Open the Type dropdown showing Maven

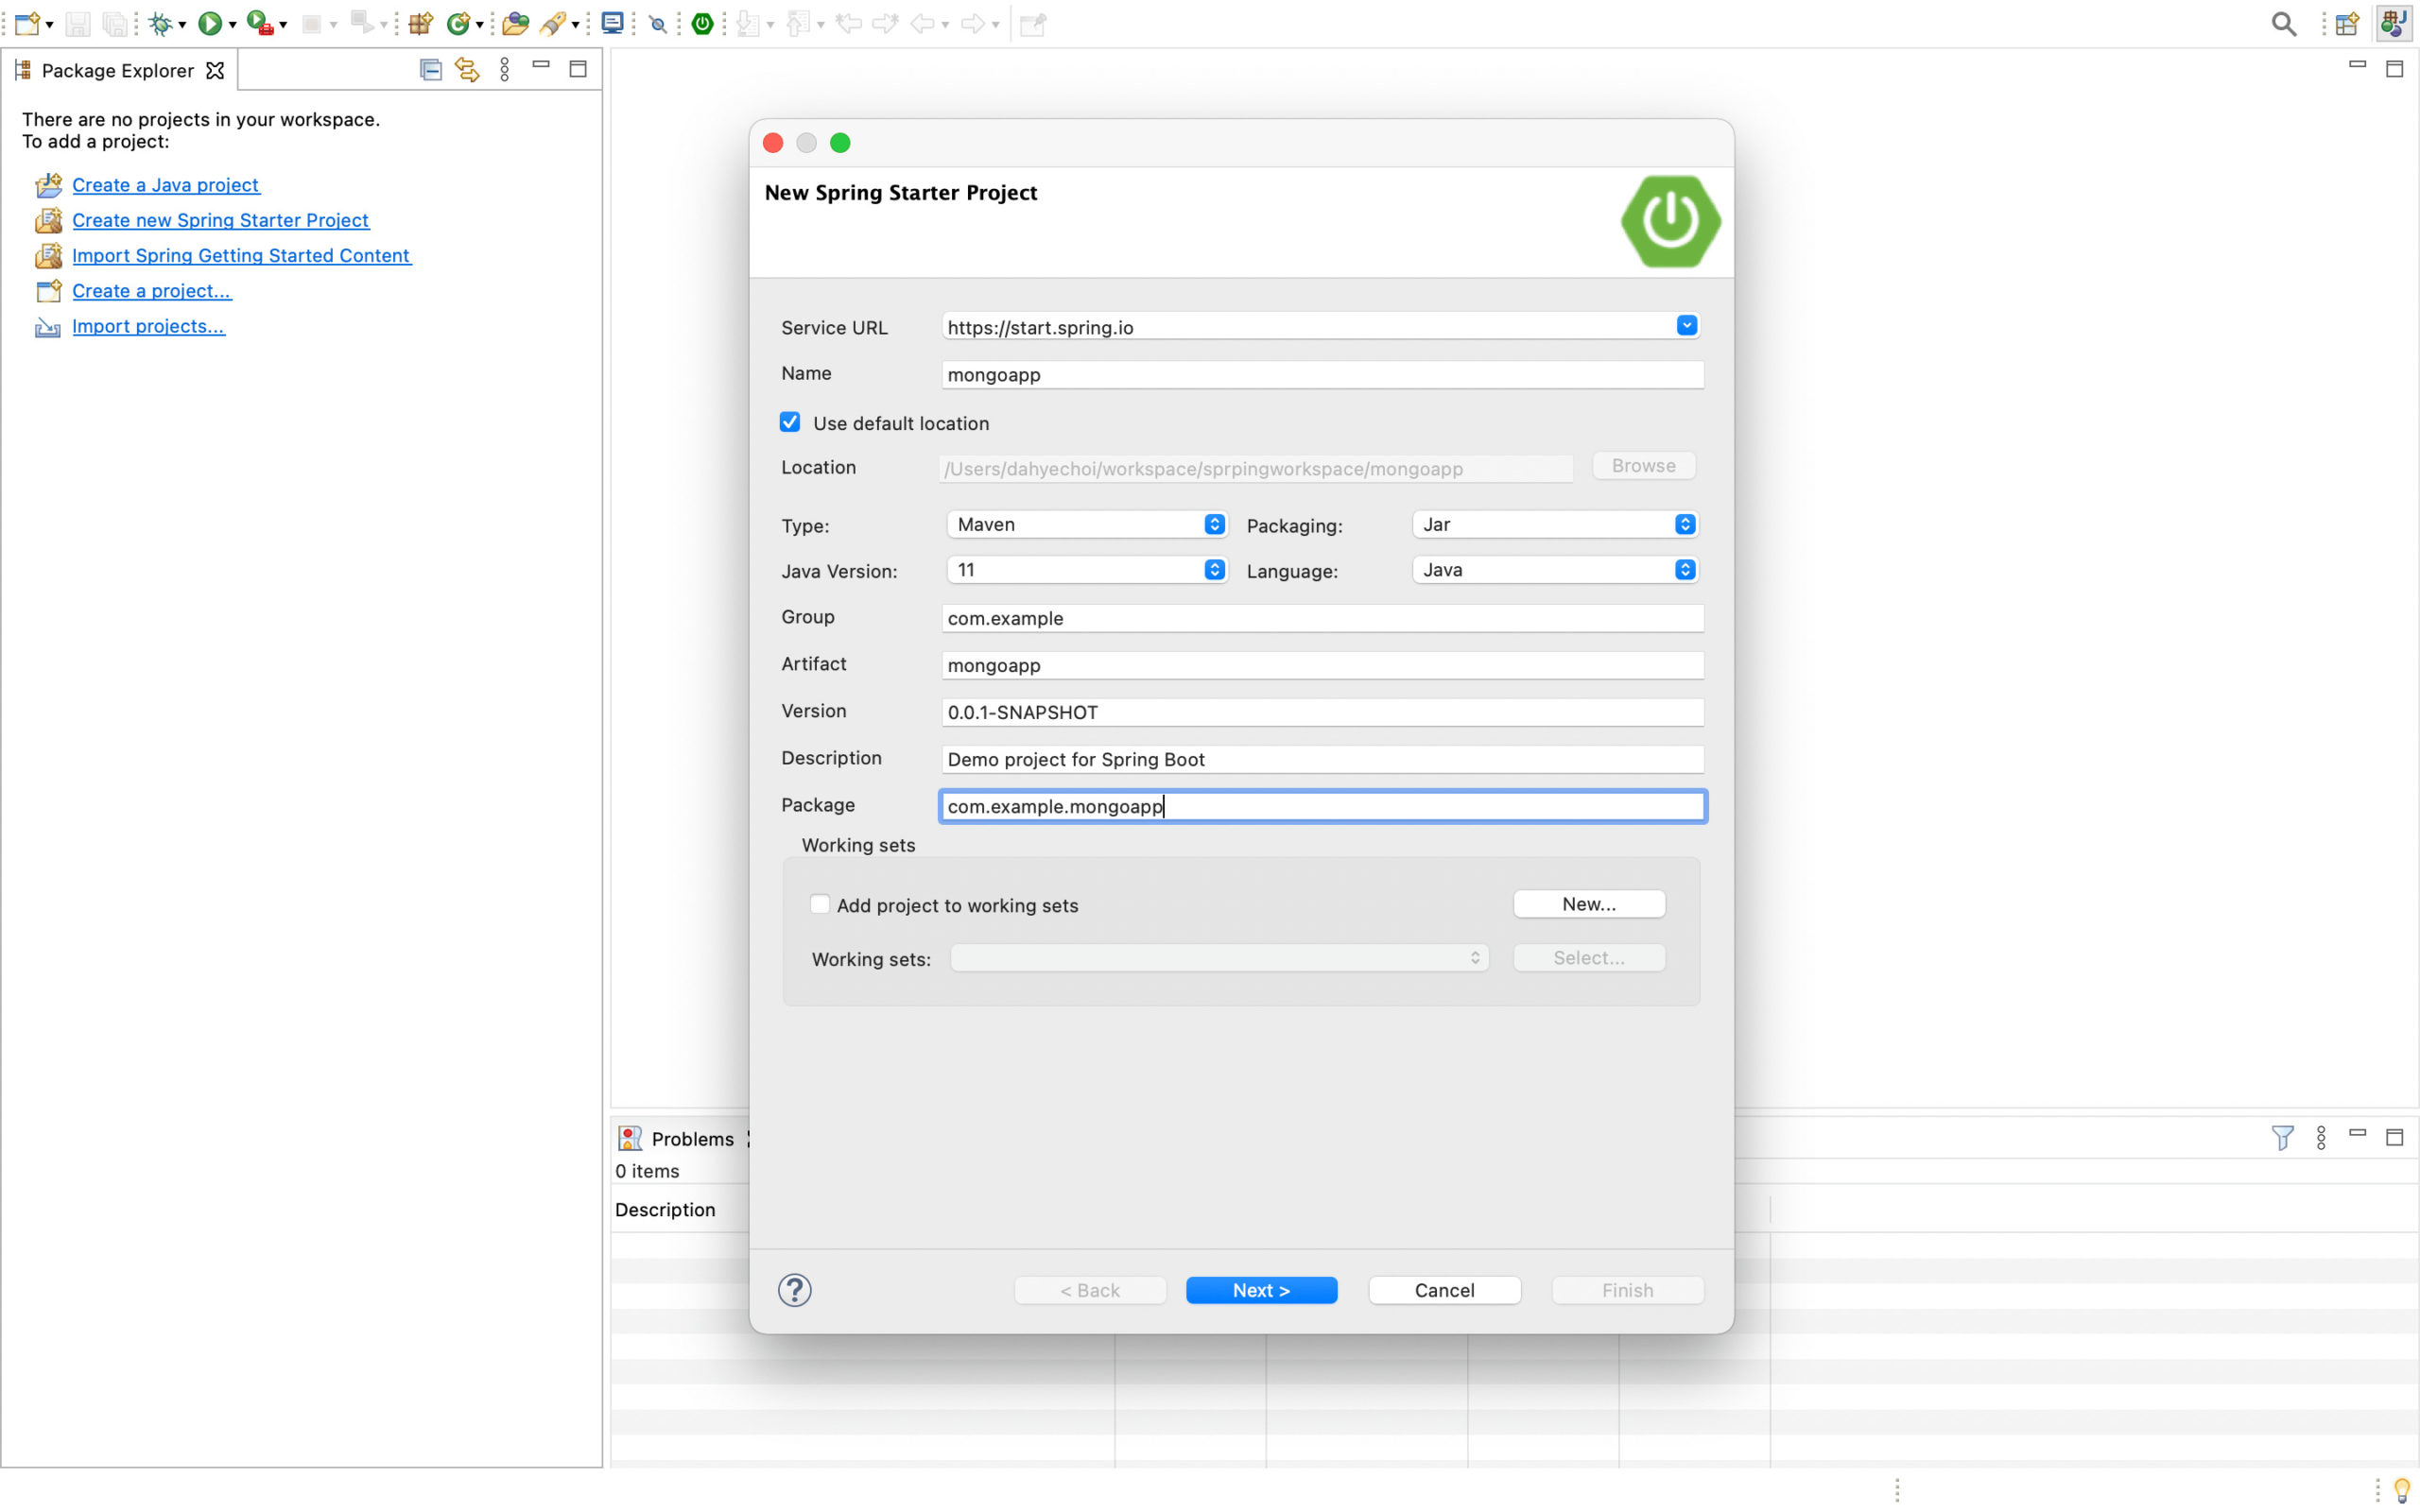click(1087, 524)
